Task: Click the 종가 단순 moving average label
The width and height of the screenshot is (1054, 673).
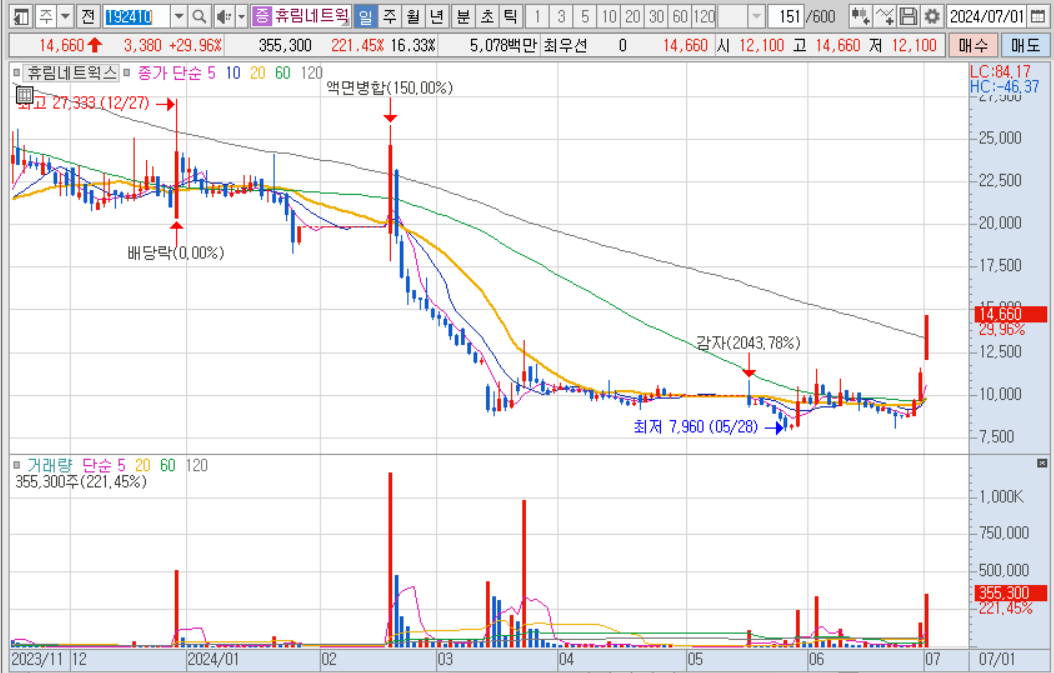Action: (x=169, y=73)
